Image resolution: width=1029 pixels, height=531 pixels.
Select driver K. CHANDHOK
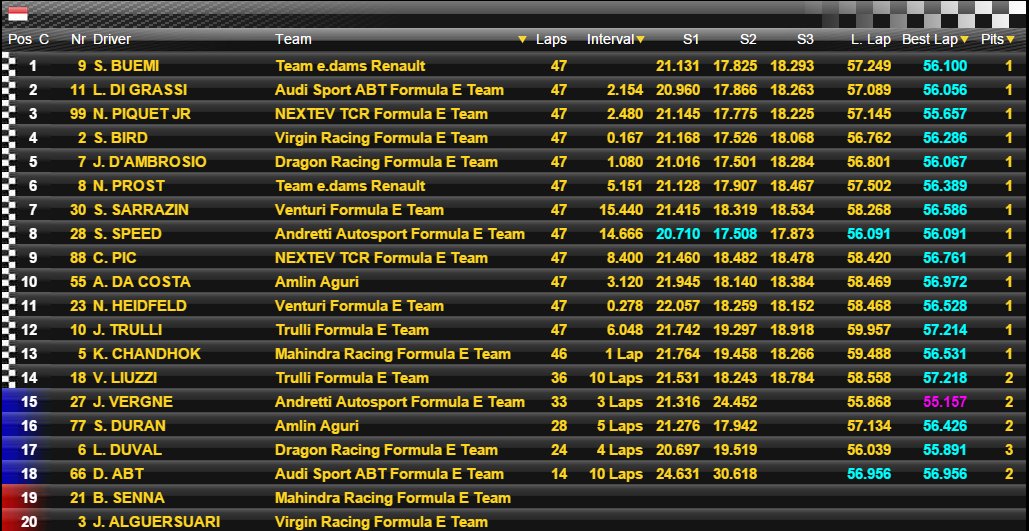[x=147, y=354]
